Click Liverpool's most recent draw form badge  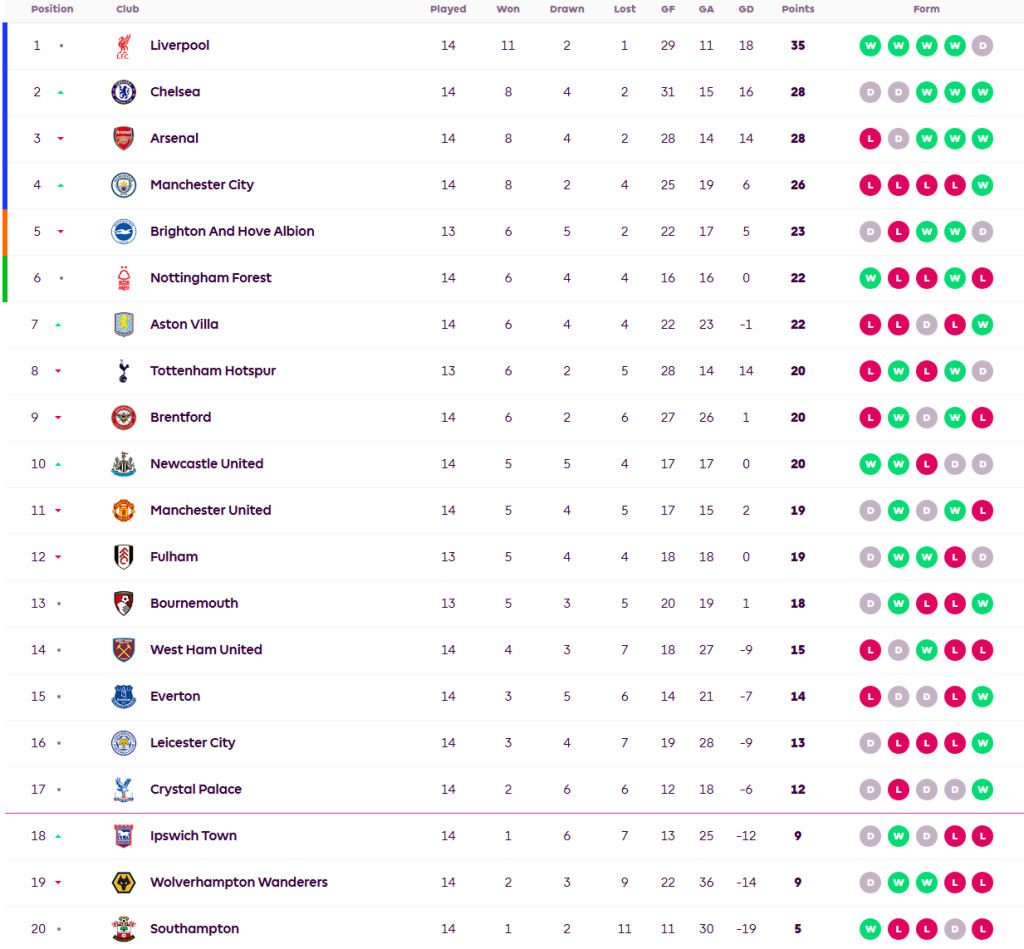983,46
